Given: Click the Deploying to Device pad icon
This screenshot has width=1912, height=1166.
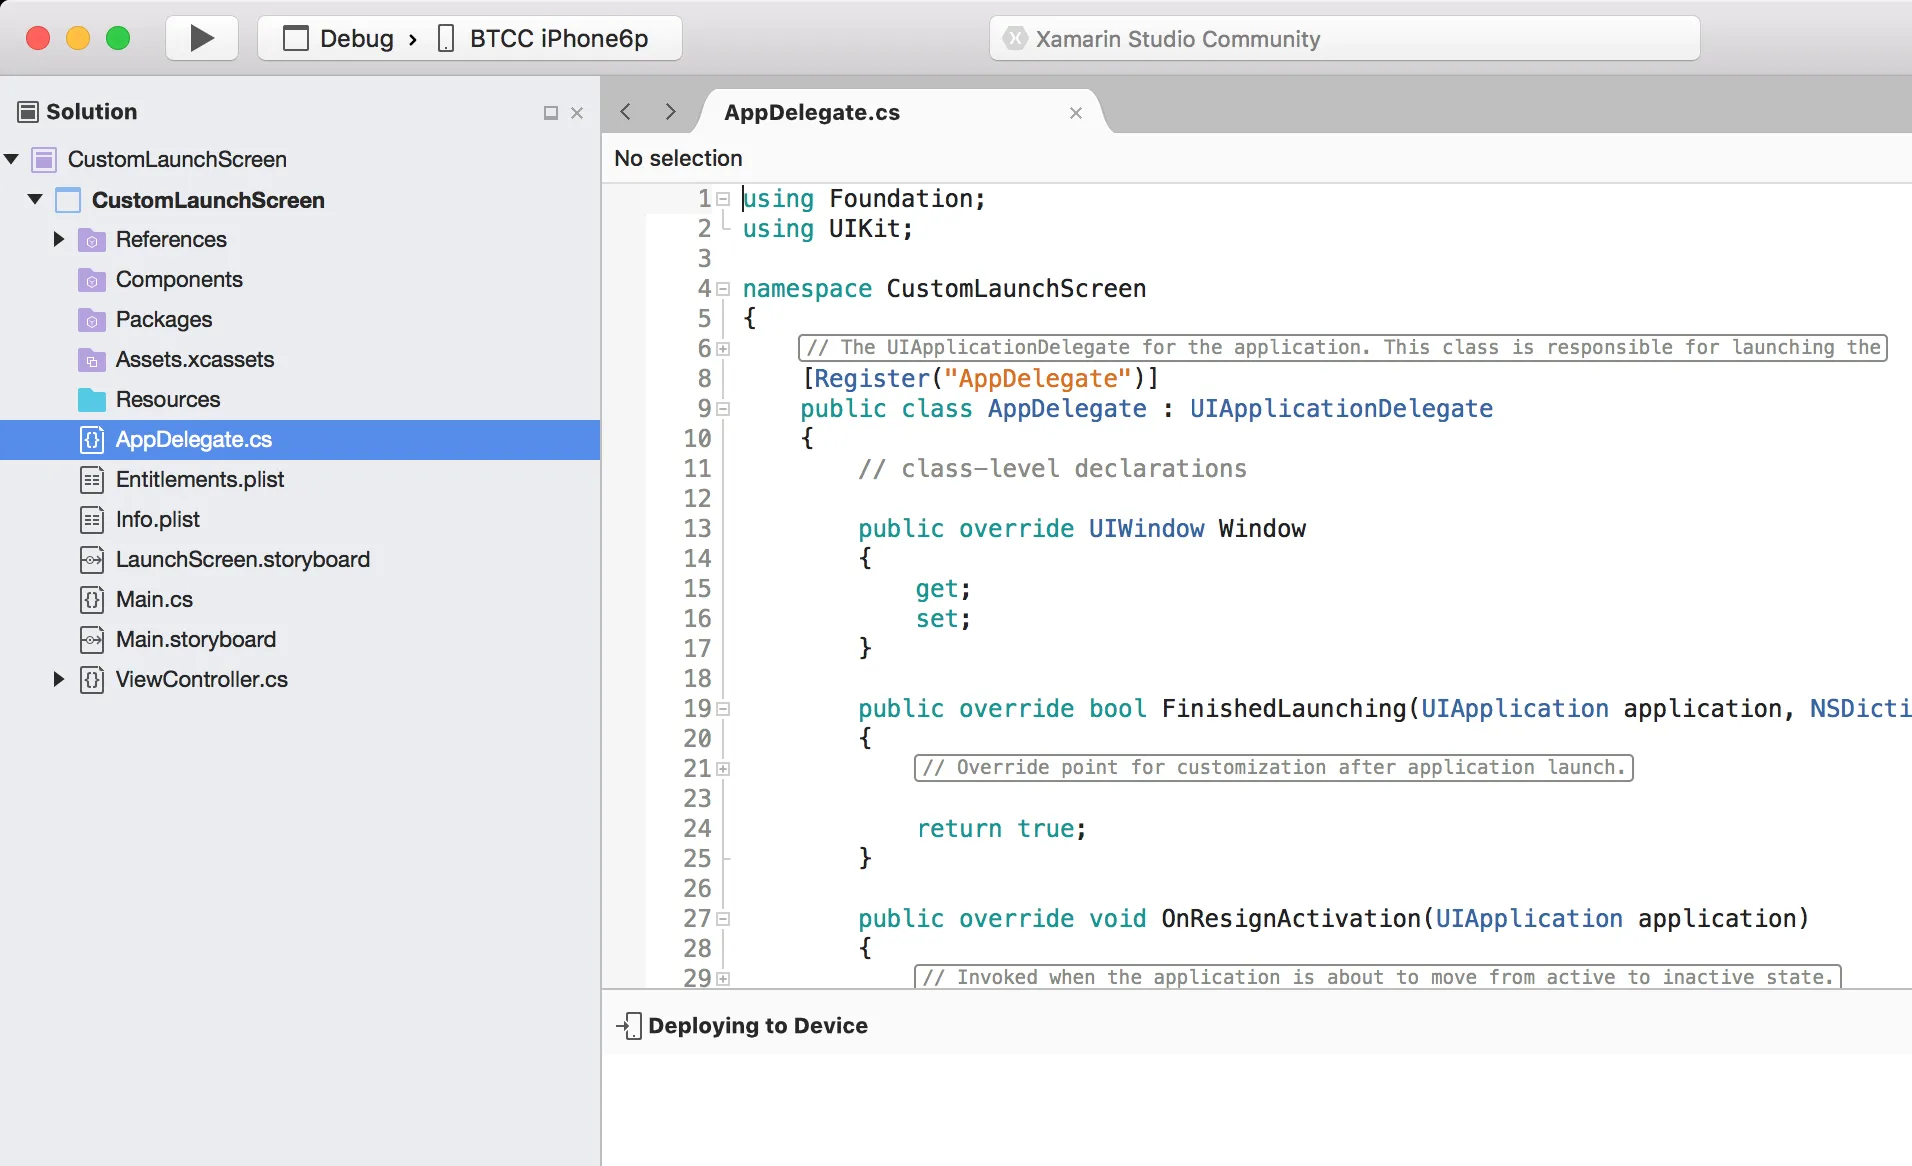Looking at the screenshot, I should [629, 1025].
